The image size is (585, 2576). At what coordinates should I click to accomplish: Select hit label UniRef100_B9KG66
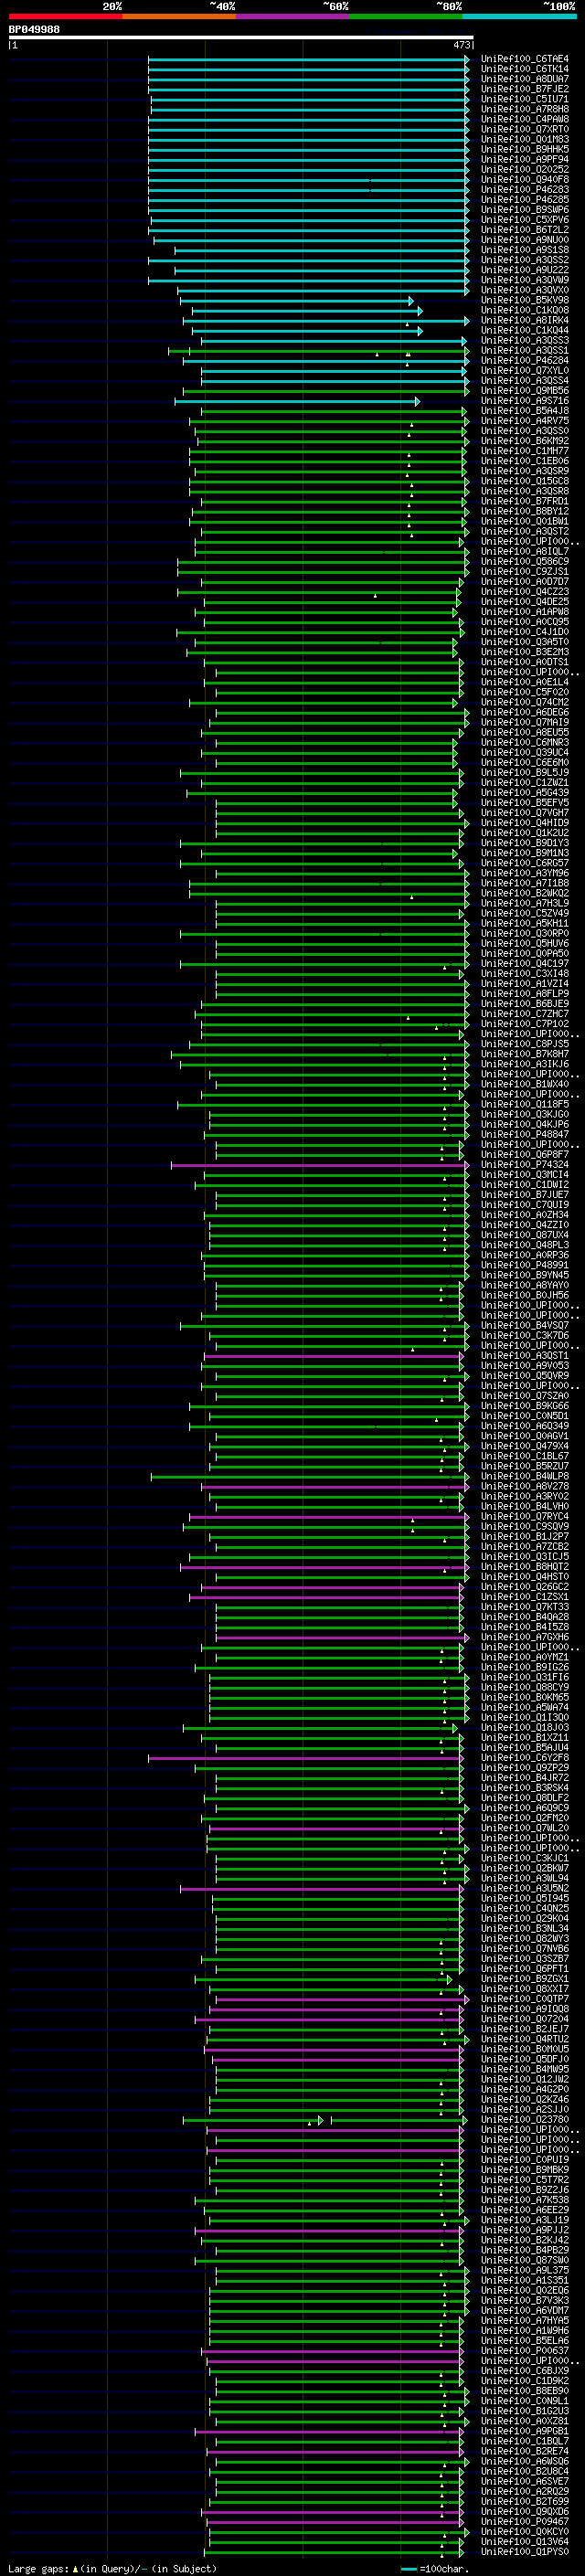coord(525,1405)
